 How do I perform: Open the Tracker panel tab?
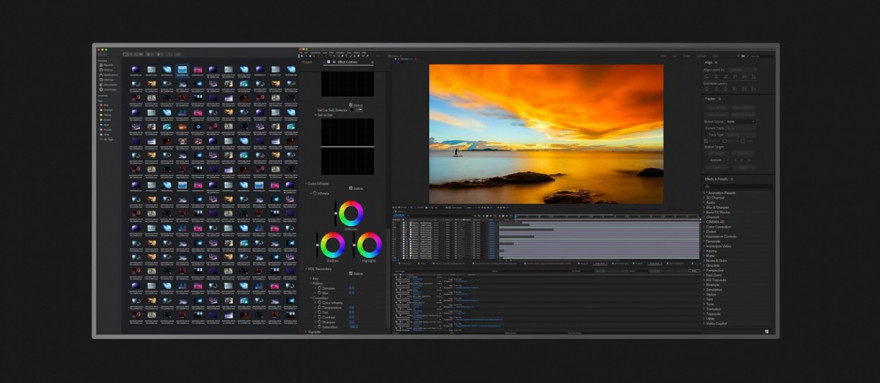coord(711,99)
